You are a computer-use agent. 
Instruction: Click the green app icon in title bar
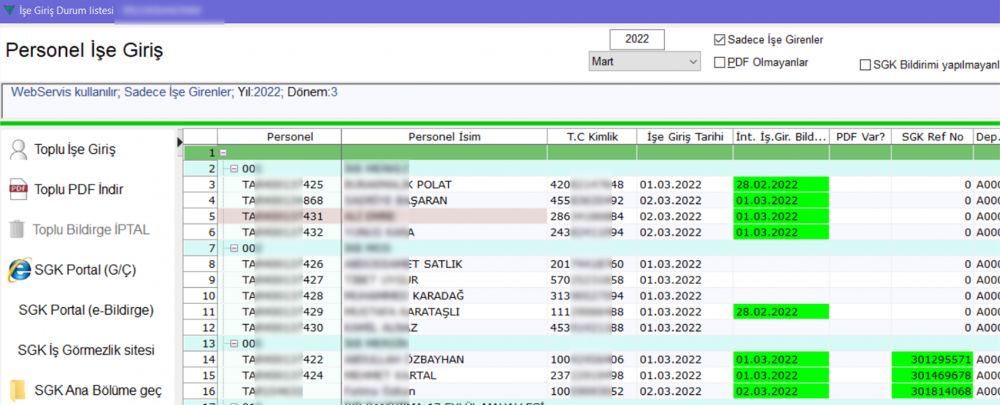[9, 11]
